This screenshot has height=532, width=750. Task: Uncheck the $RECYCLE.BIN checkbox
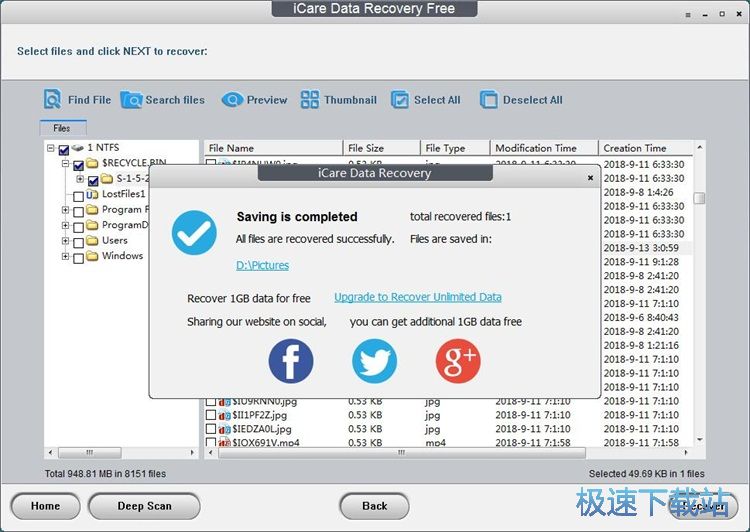point(78,166)
